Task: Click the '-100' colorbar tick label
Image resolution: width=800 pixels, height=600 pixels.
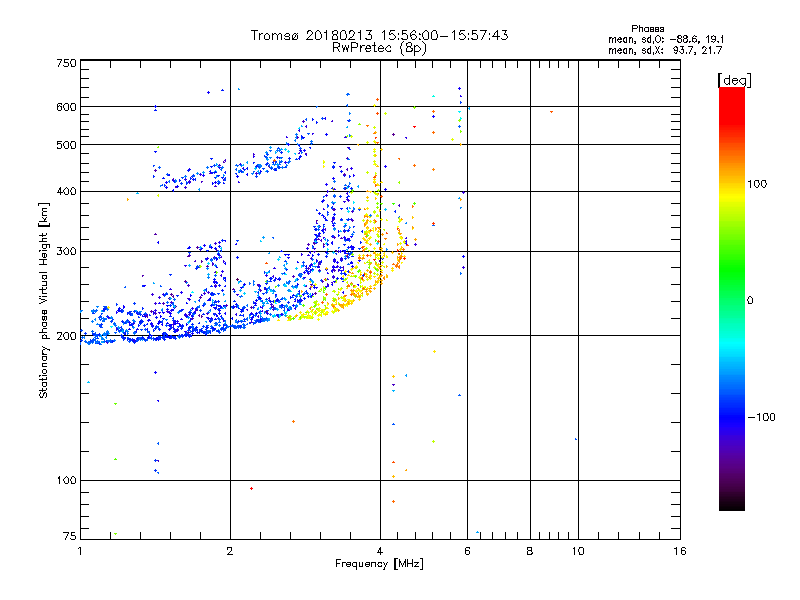Action: 762,417
